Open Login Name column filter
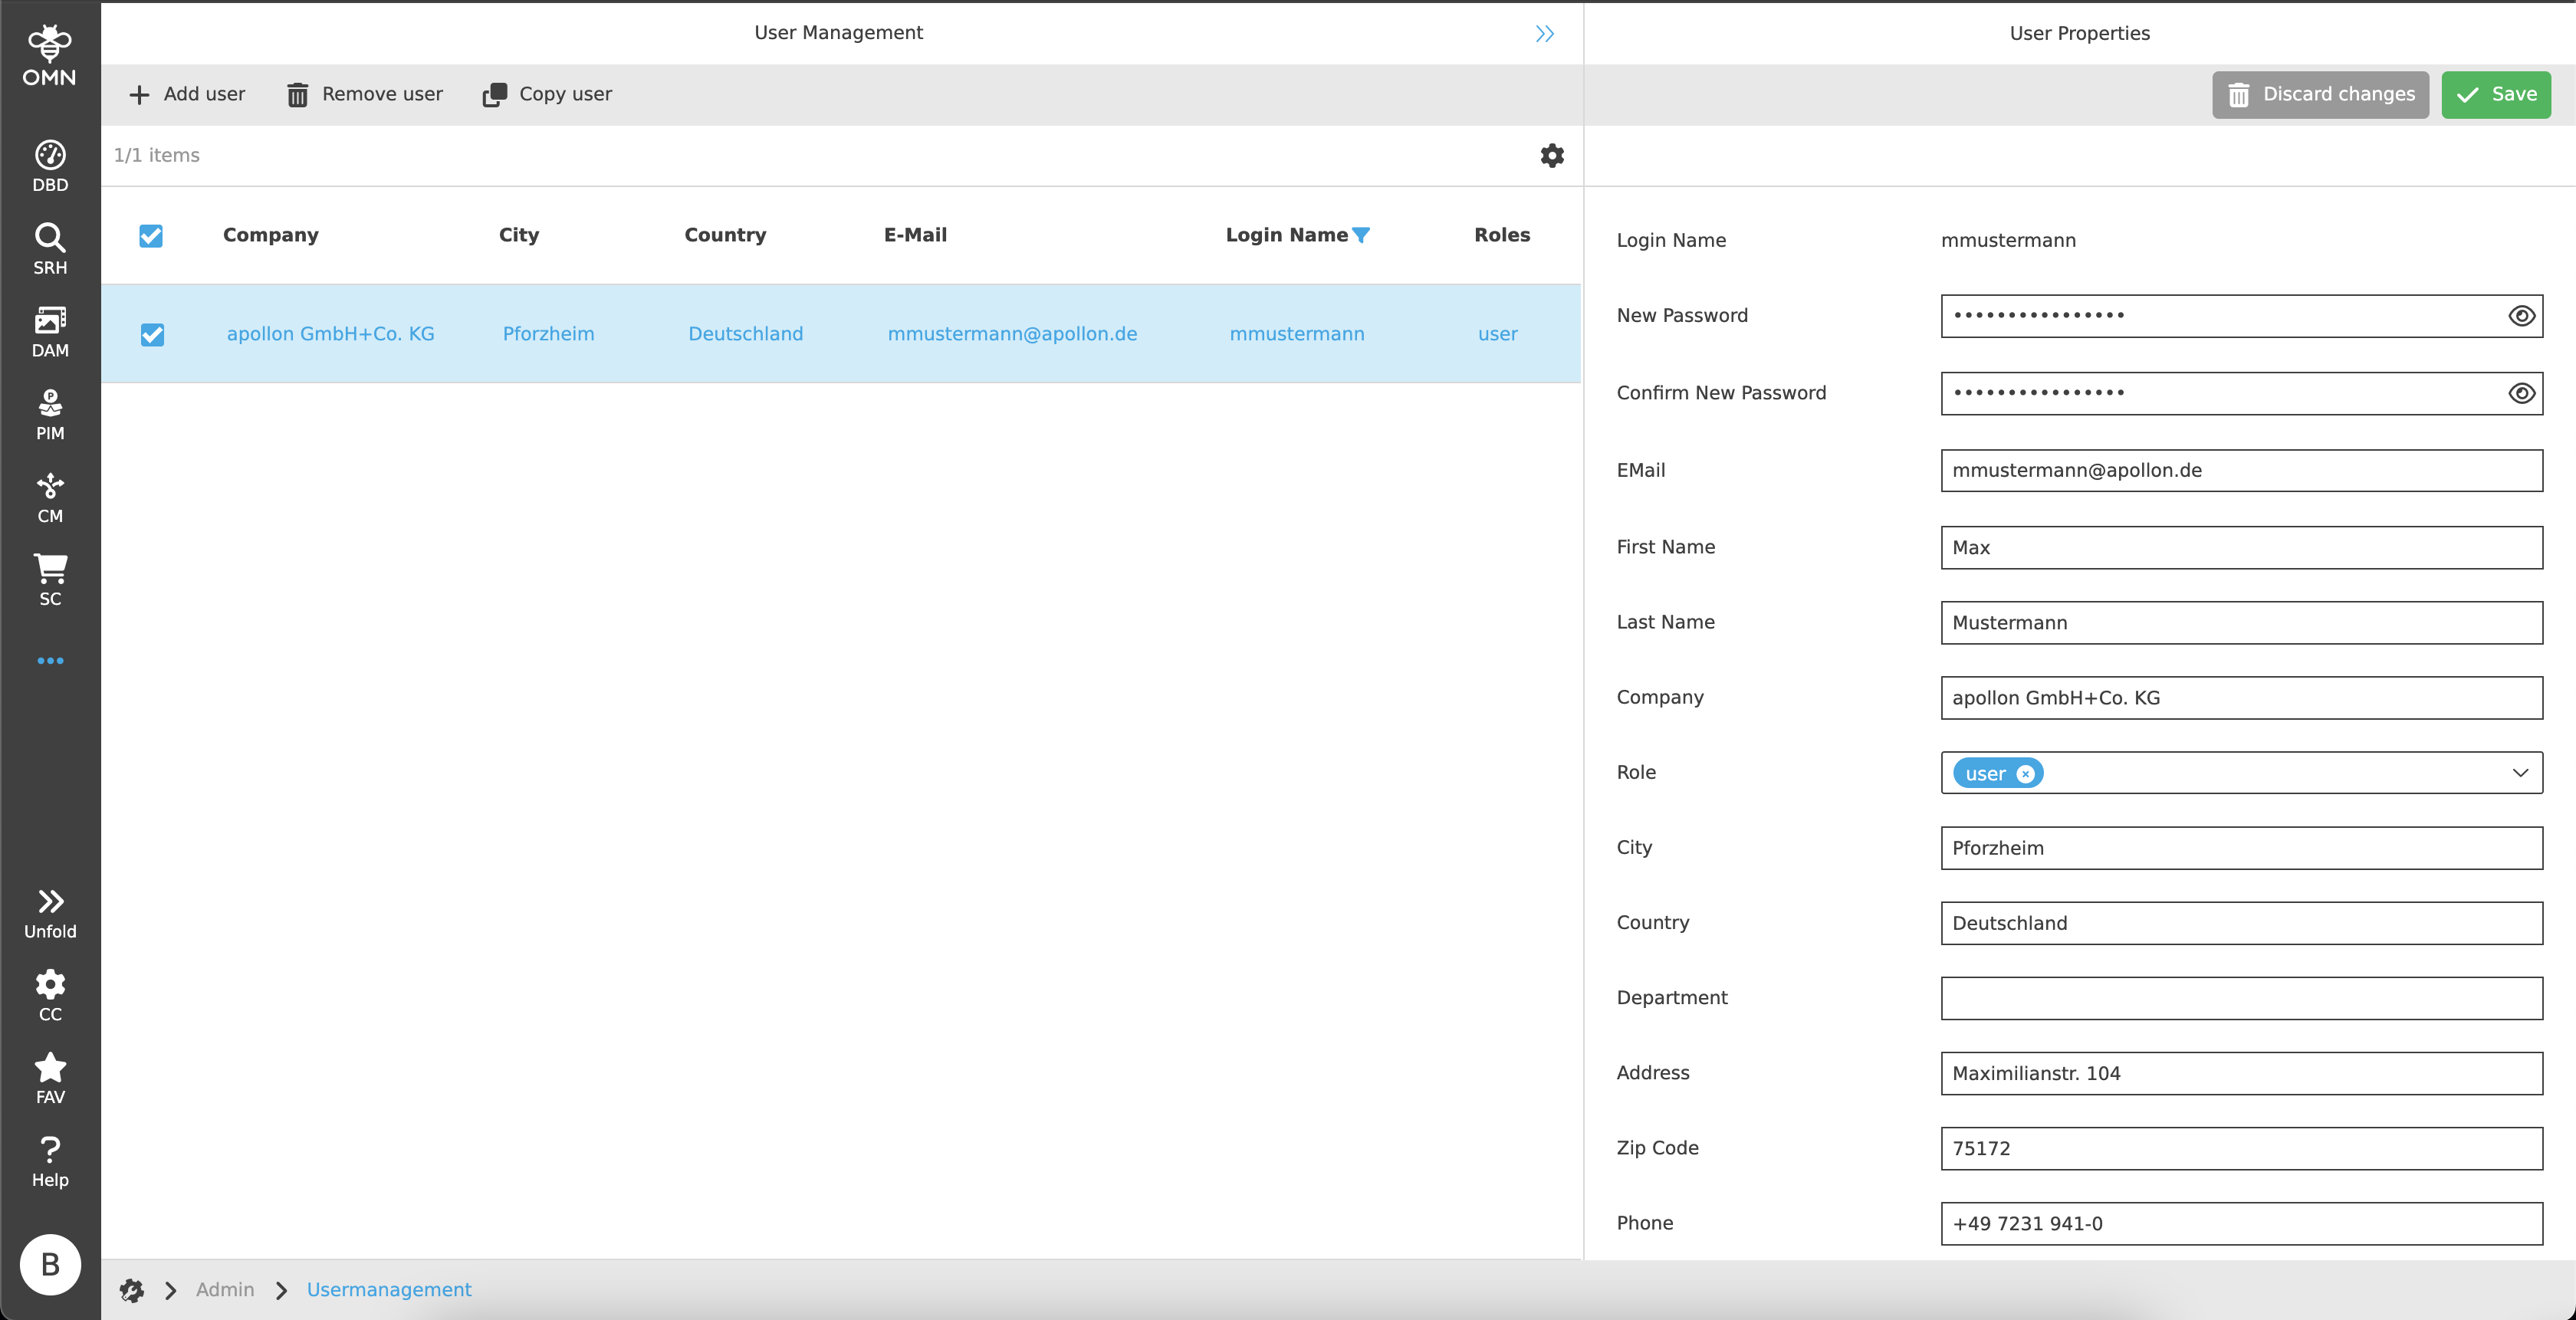This screenshot has width=2576, height=1320. pos(1361,236)
